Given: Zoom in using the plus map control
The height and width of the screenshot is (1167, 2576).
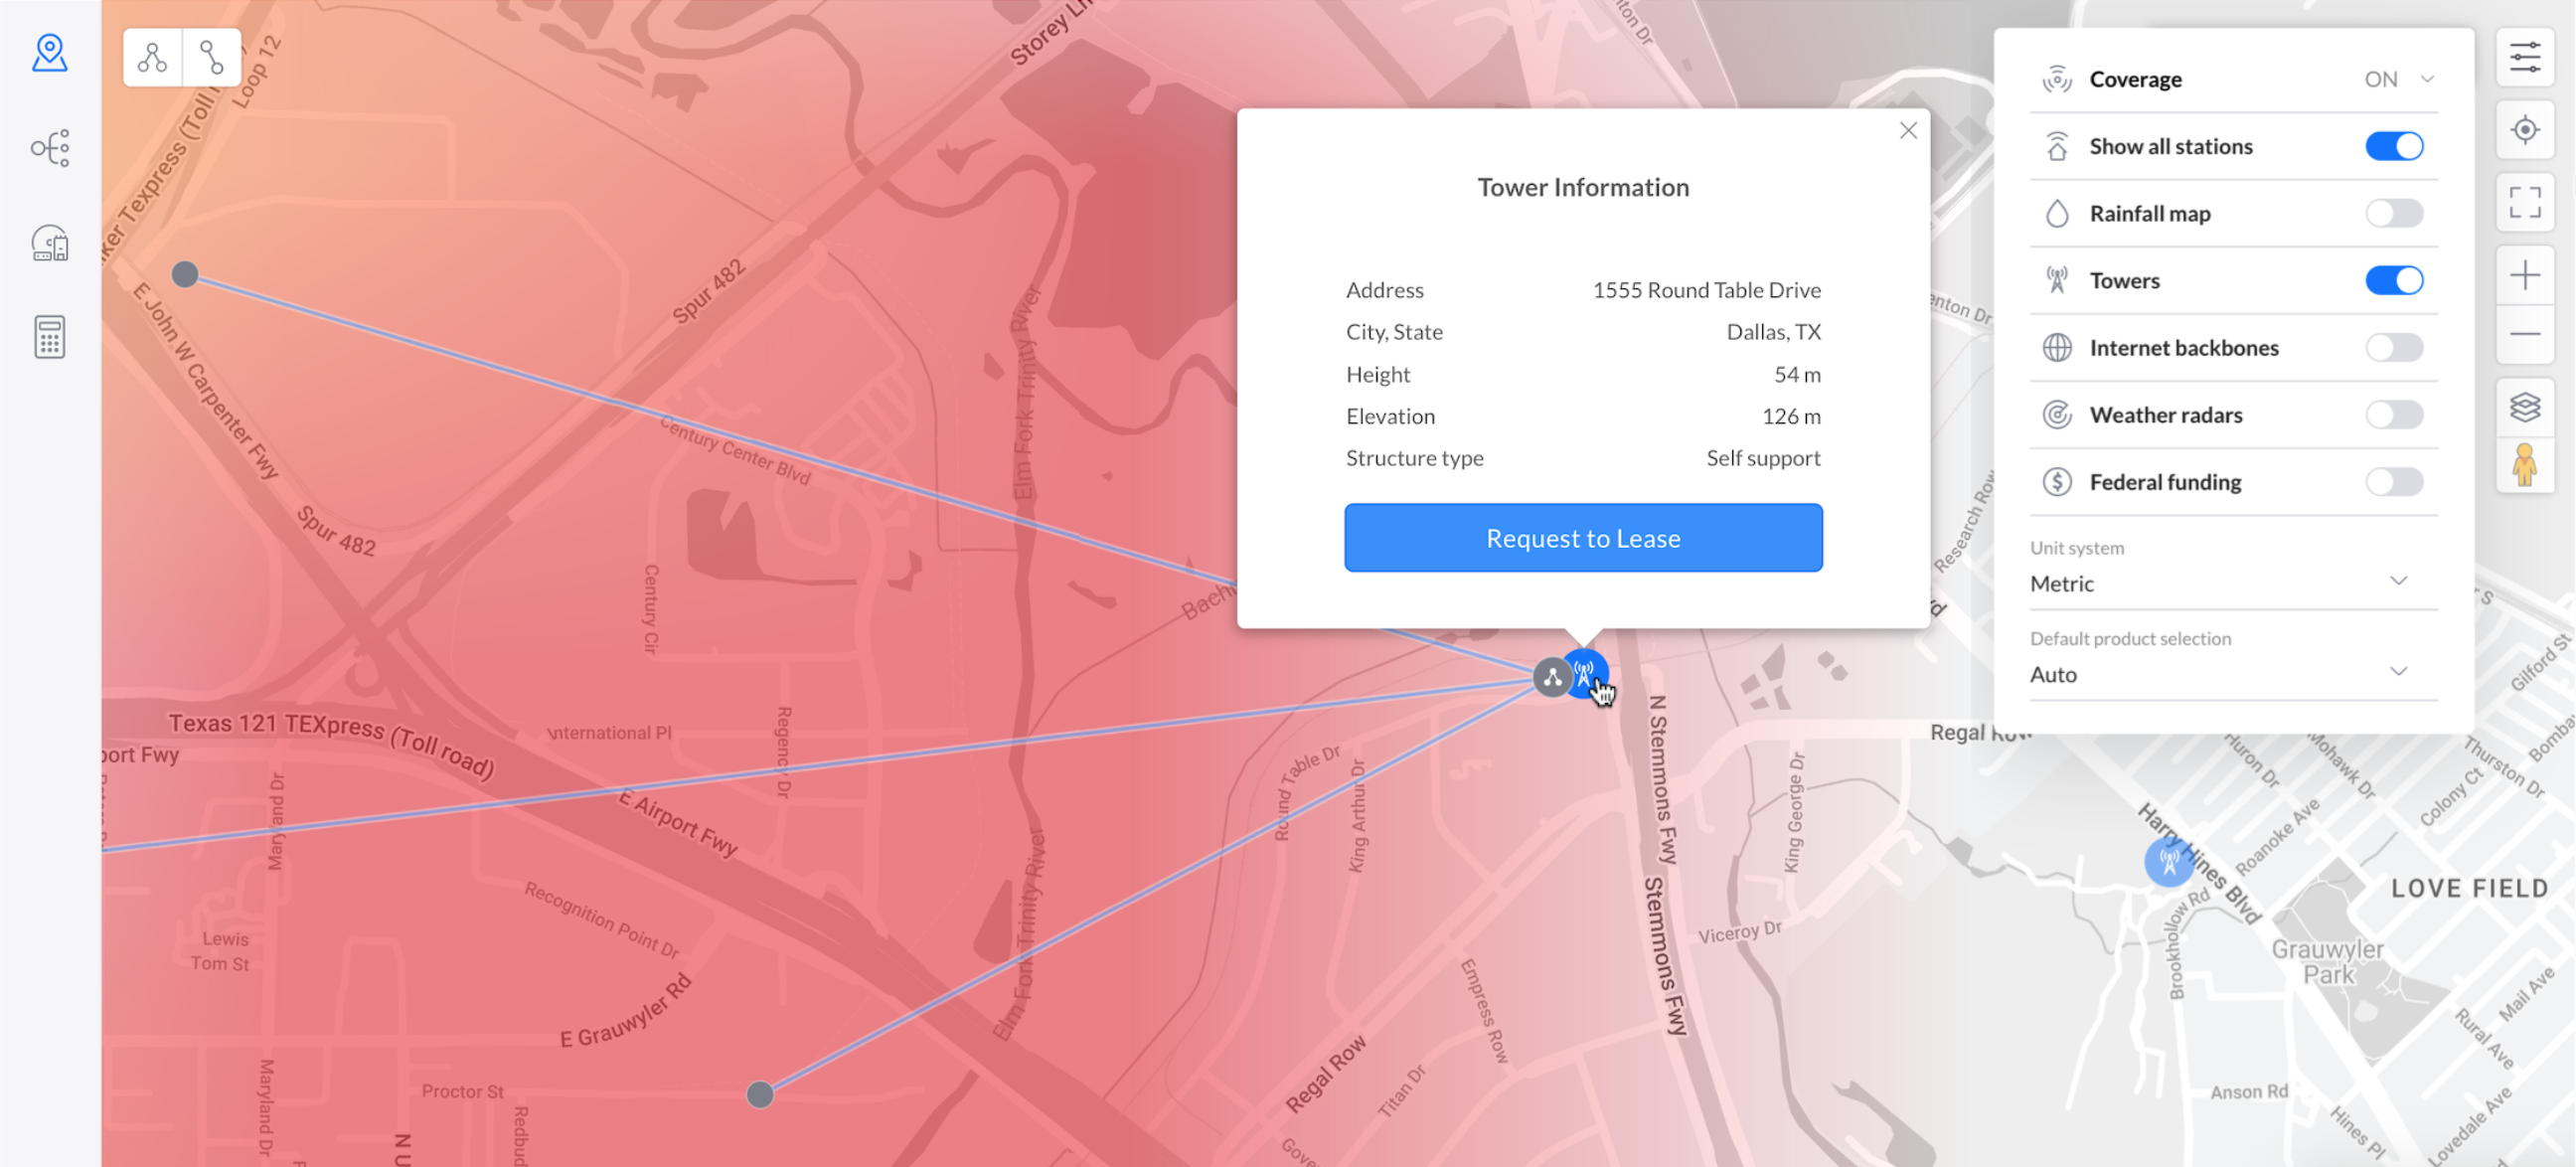Looking at the screenshot, I should (2524, 272).
